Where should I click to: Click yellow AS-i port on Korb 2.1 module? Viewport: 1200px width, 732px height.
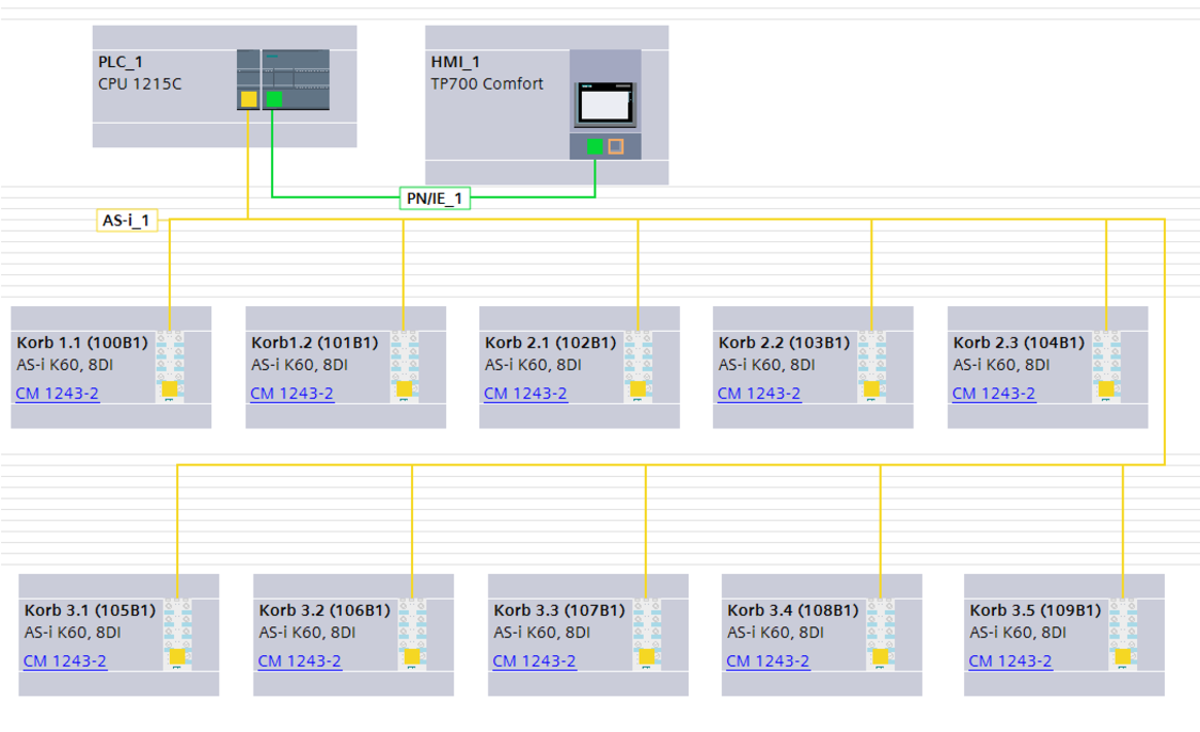(x=638, y=388)
